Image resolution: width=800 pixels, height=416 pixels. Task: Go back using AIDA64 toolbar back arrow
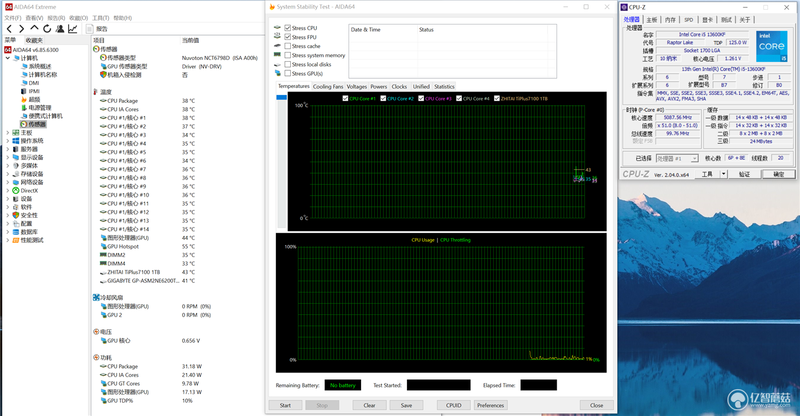9,29
